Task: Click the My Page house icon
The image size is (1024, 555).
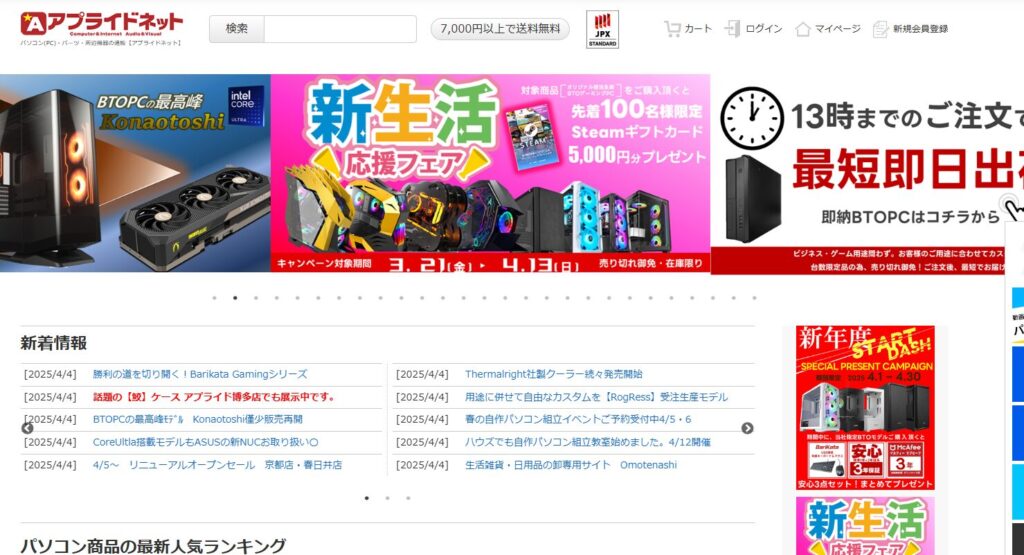Action: (803, 29)
